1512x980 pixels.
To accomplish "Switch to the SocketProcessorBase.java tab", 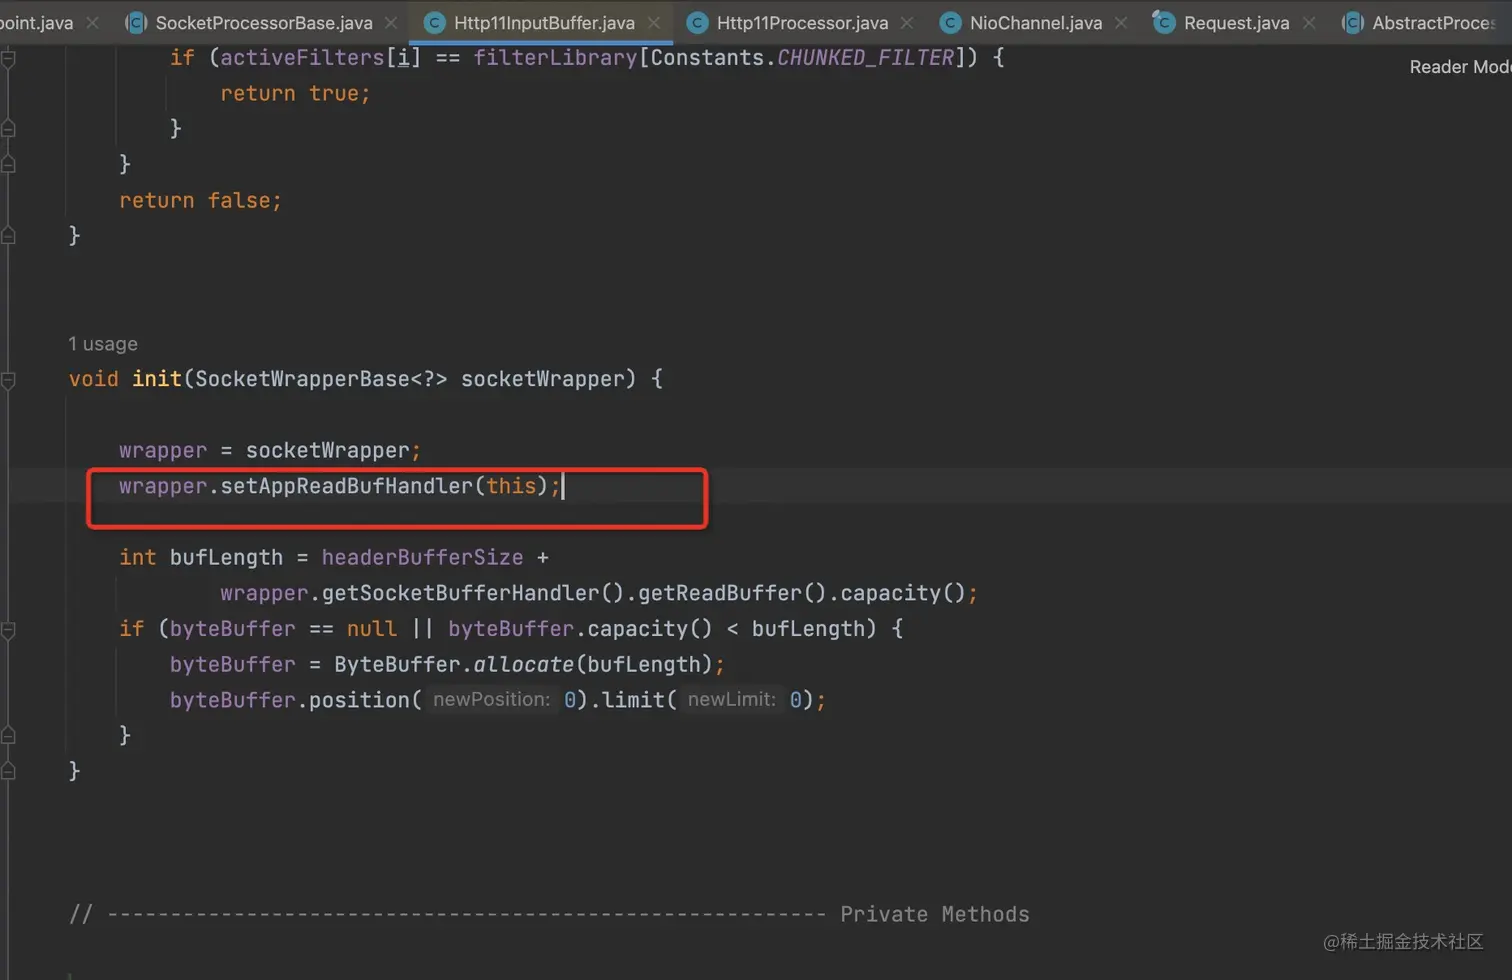I will pyautogui.click(x=263, y=22).
